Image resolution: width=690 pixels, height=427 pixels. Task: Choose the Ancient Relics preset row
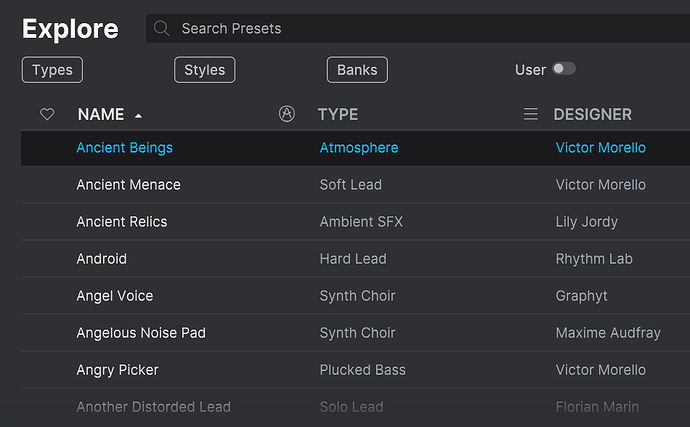click(x=122, y=222)
